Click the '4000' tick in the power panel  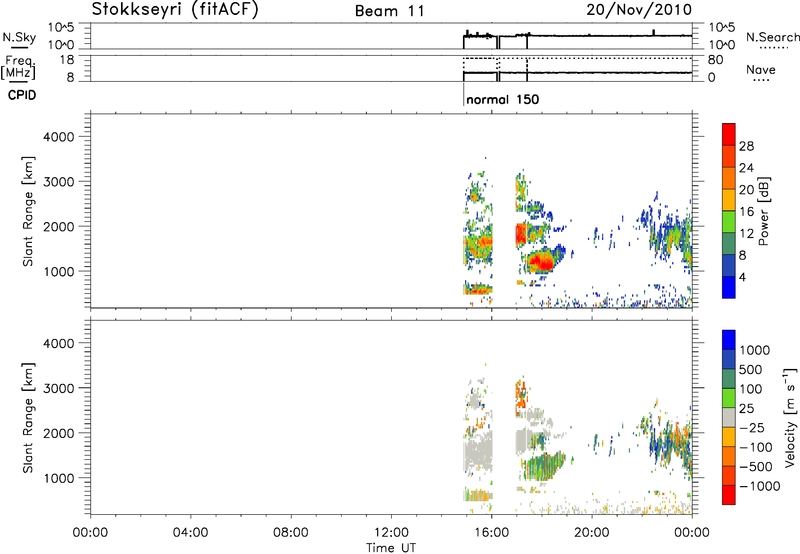coord(59,137)
